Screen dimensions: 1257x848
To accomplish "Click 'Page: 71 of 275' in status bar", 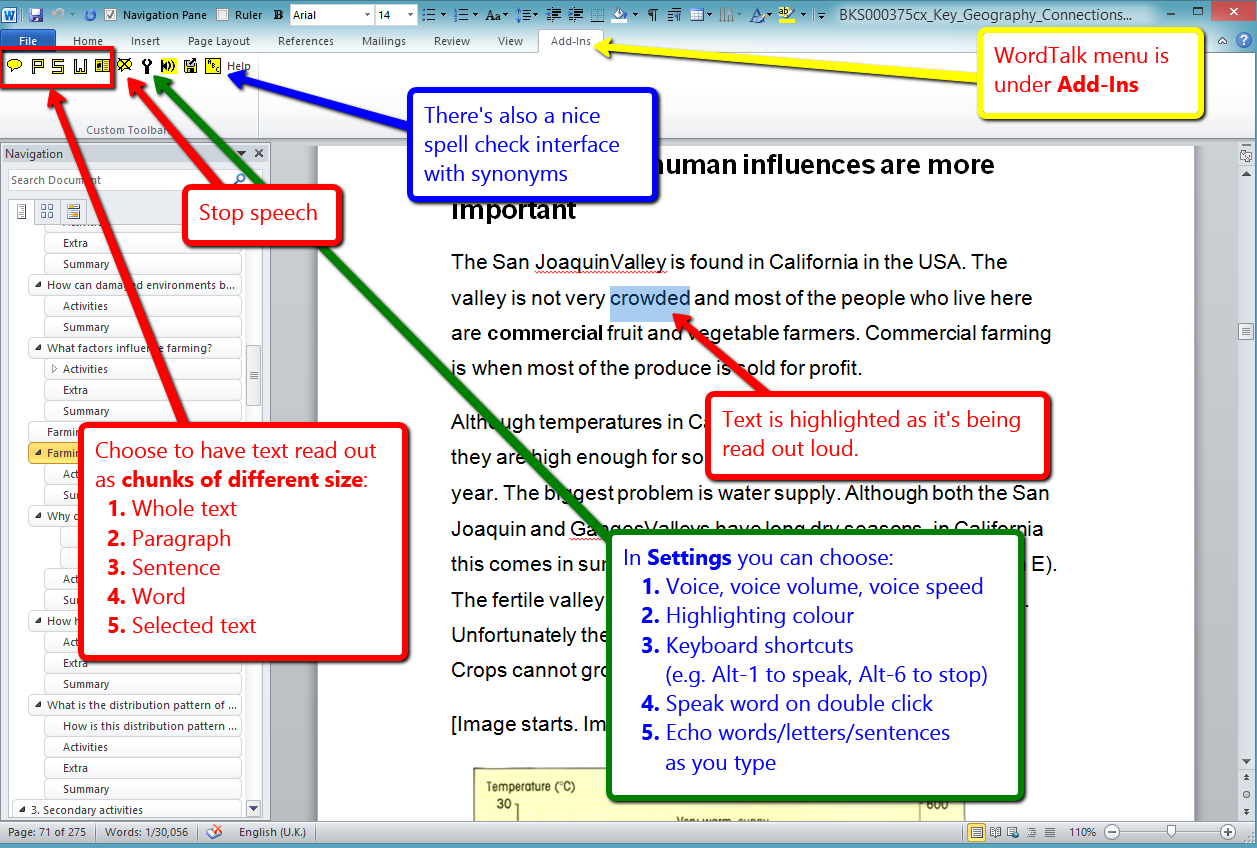I will (x=47, y=832).
